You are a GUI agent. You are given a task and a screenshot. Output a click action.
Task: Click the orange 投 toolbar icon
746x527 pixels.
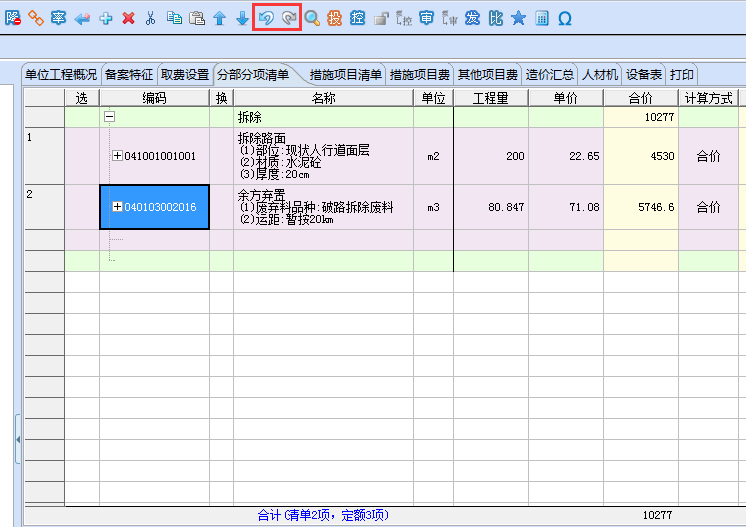pyautogui.click(x=334, y=18)
